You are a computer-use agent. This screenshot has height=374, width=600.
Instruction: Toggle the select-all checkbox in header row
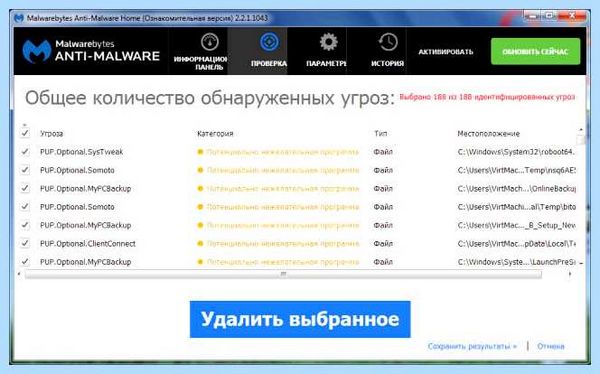pyautogui.click(x=25, y=133)
